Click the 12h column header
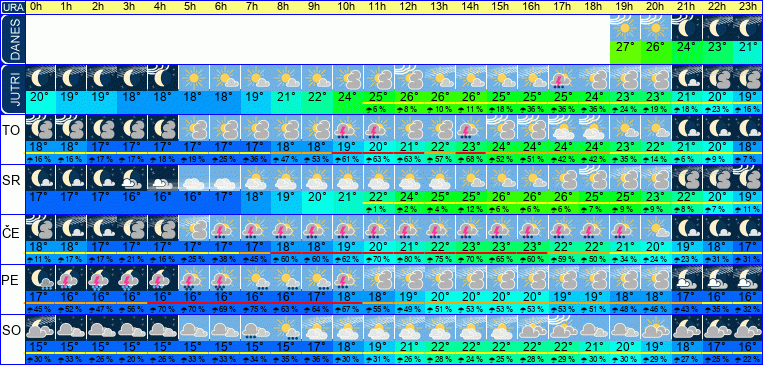 click(x=409, y=7)
